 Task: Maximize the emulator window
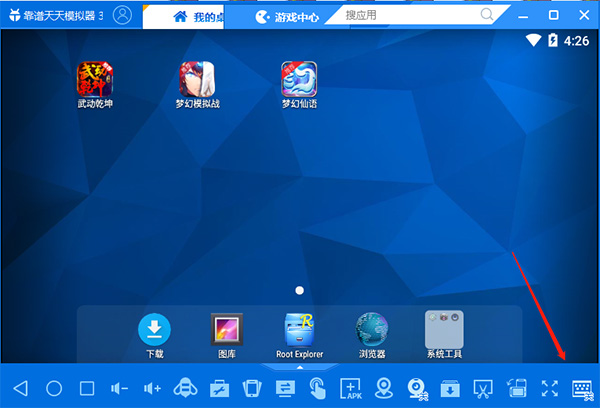click(553, 15)
